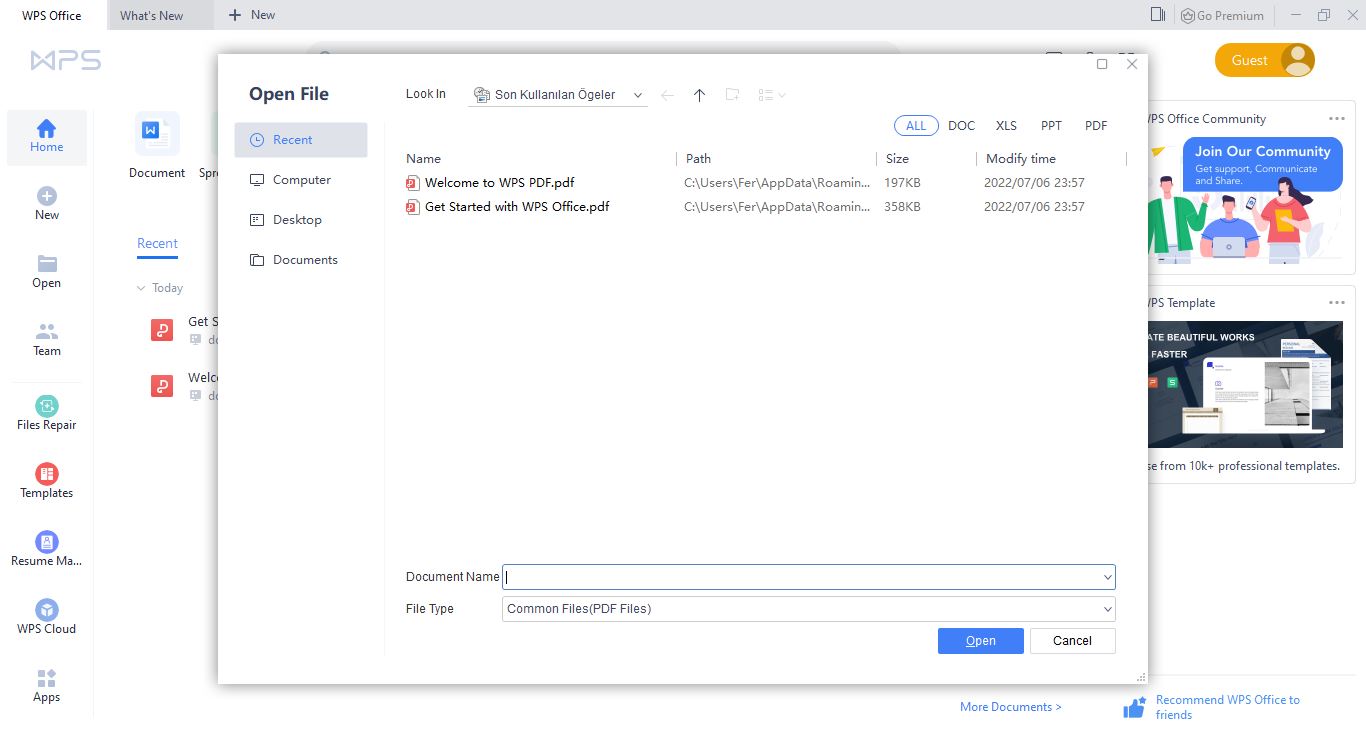Open options for WPS Template card
The image size is (1366, 738).
(x=1337, y=302)
